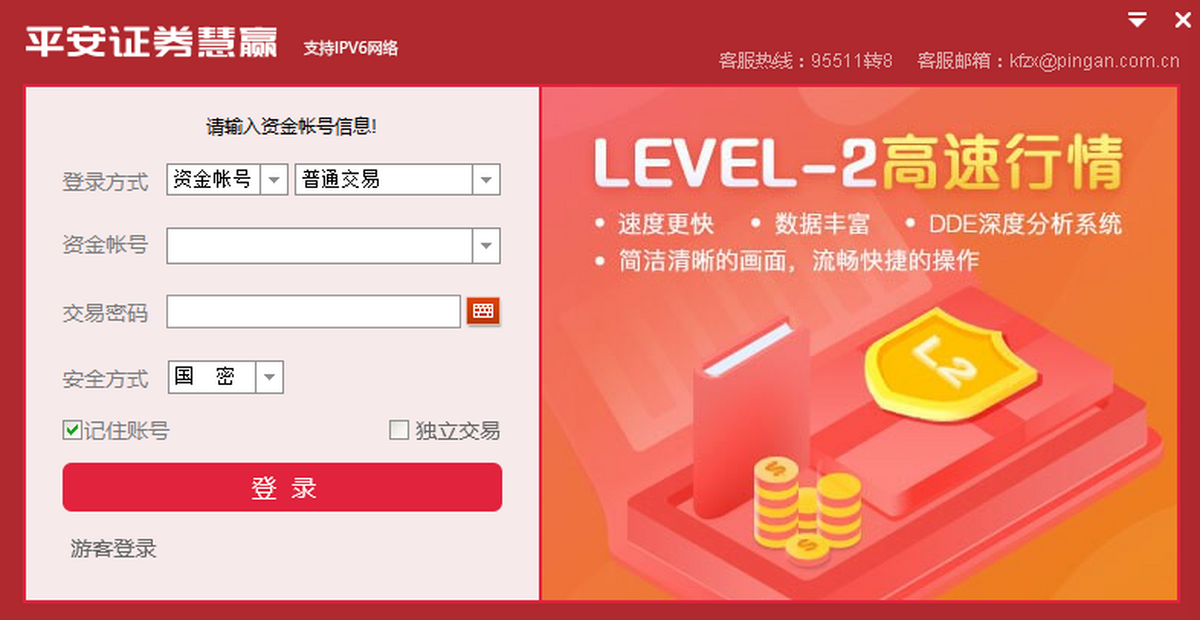Image resolution: width=1200 pixels, height=620 pixels.
Task: Expand the 资金帐号 login method dropdown
Action: (x=274, y=180)
